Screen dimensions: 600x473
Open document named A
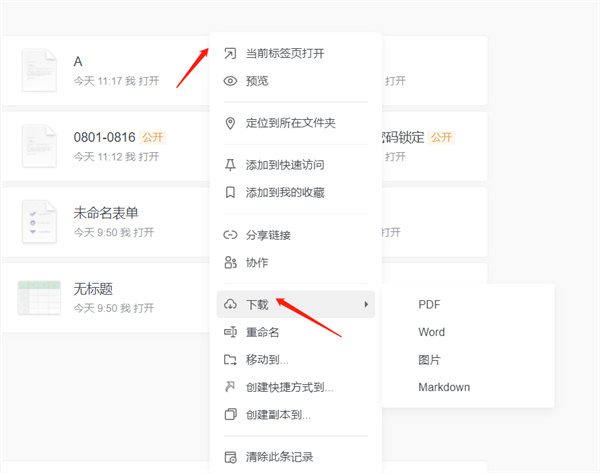(x=78, y=62)
